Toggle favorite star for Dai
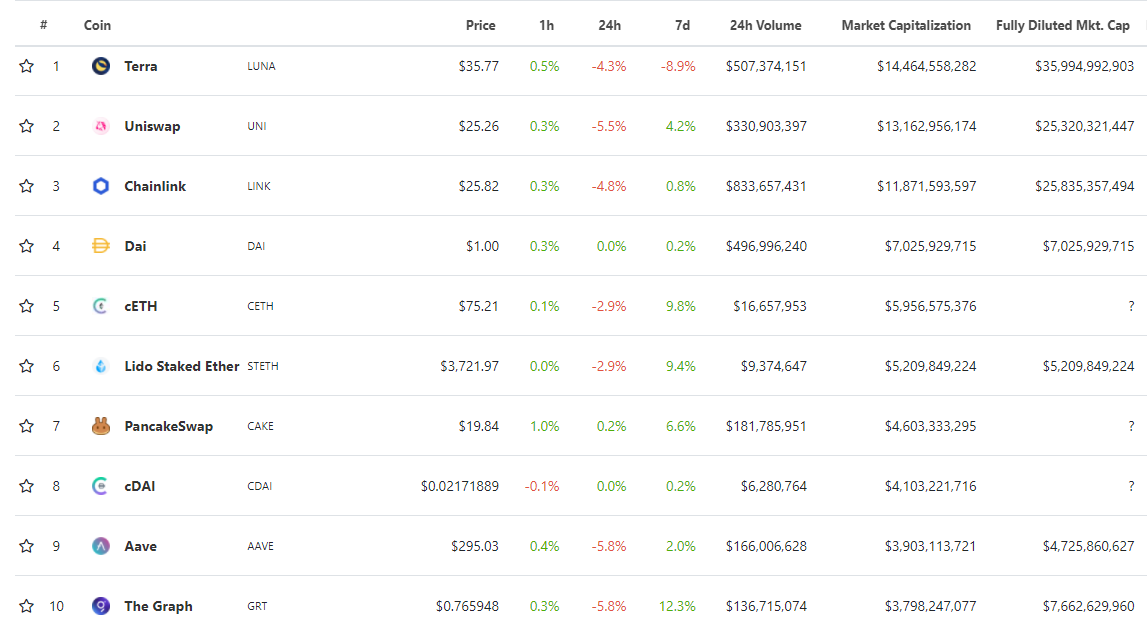The image size is (1147, 624). point(26,246)
